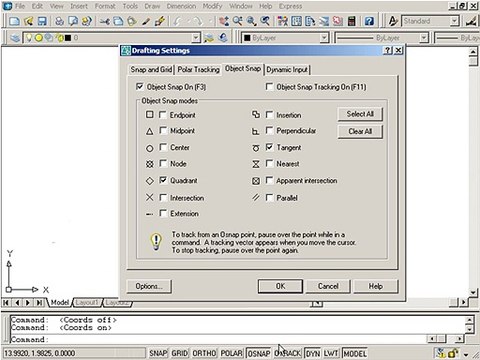Image resolution: width=480 pixels, height=360 pixels.
Task: Click the Zoom Previous icon
Action: [x=265, y=21]
